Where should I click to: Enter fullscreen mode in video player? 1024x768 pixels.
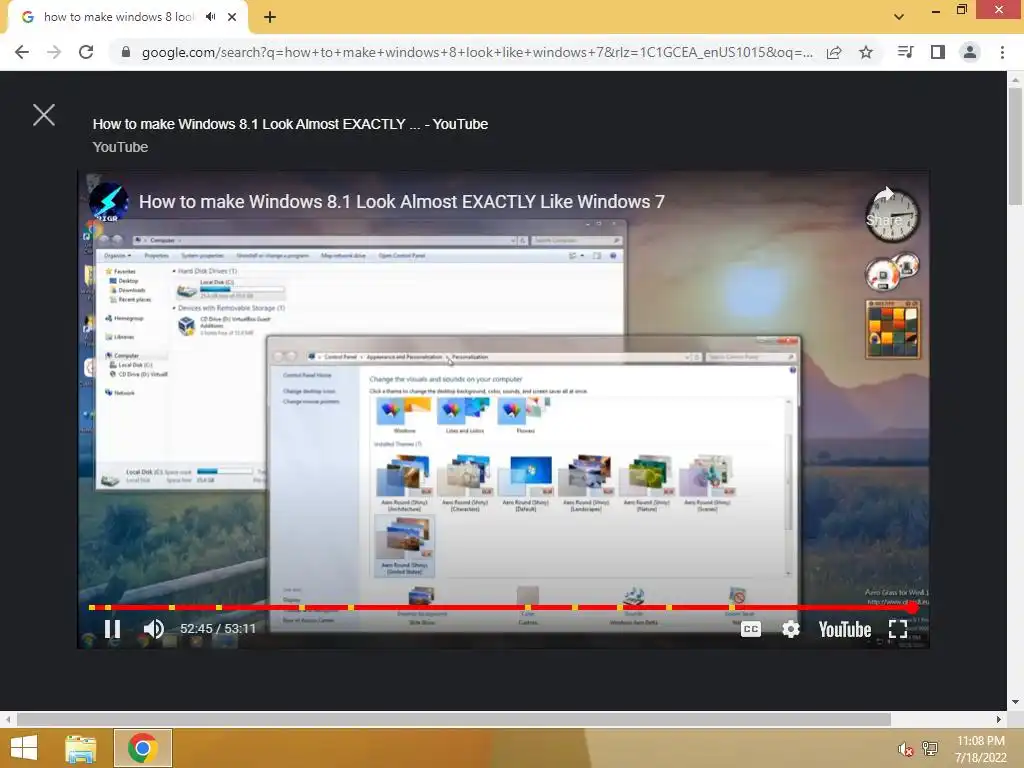(x=898, y=629)
